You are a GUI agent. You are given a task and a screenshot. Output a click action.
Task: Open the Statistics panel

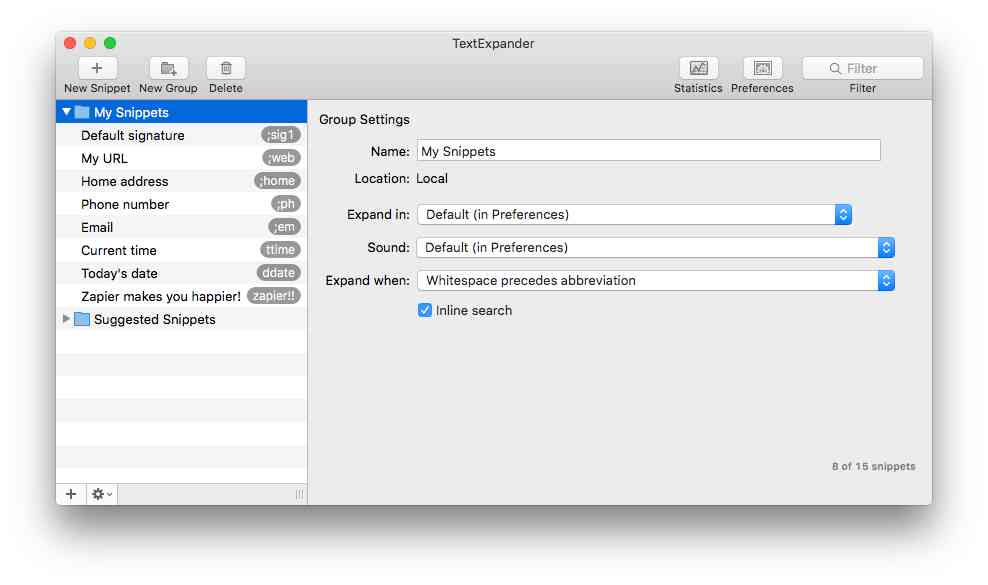(697, 67)
